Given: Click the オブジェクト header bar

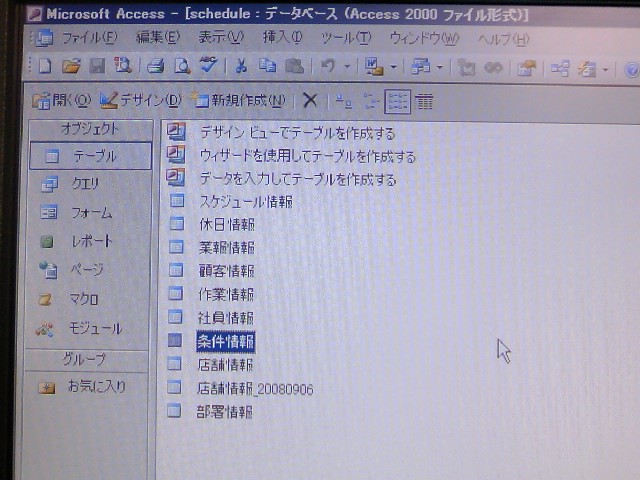Looking at the screenshot, I should tap(91, 129).
